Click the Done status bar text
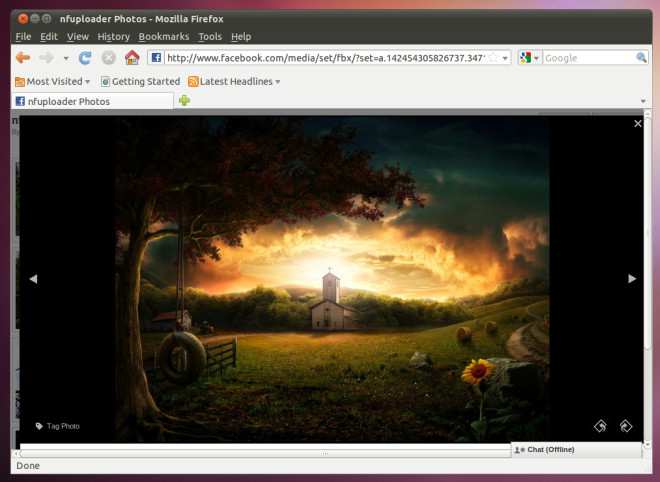The width and height of the screenshot is (660, 482). (28, 466)
